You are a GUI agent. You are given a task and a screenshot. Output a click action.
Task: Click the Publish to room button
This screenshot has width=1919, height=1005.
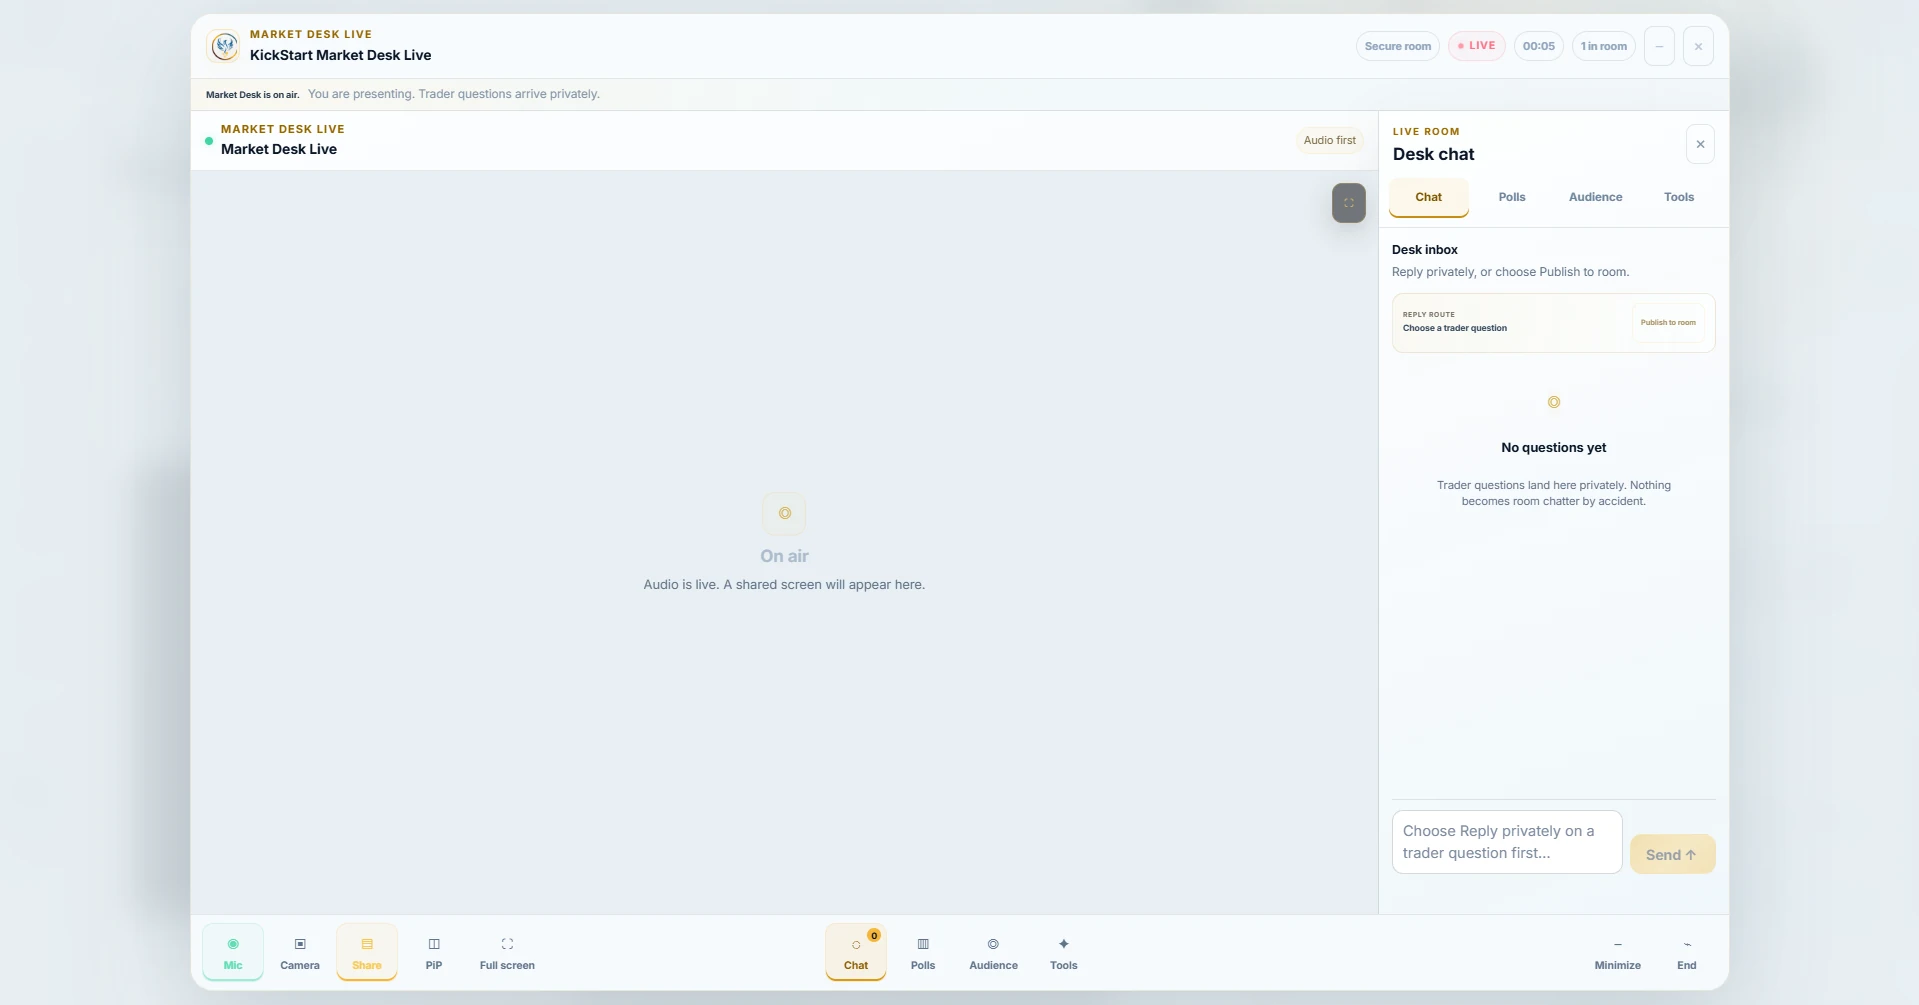1668,323
